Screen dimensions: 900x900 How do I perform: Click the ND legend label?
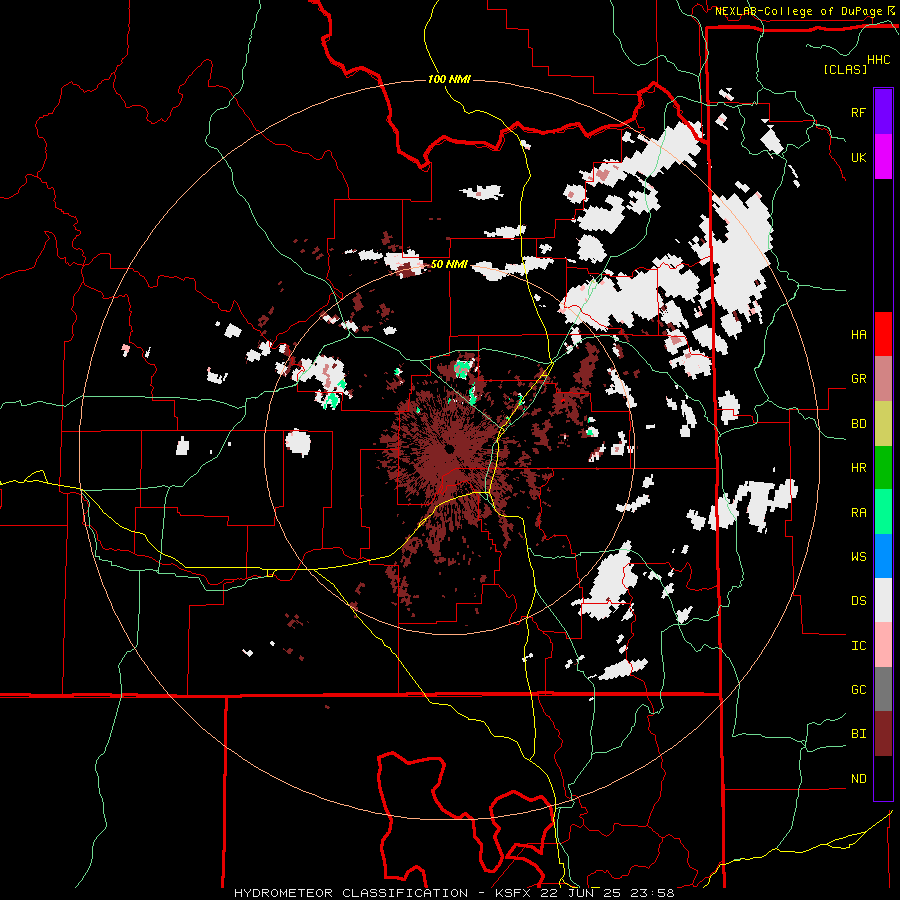pyautogui.click(x=858, y=779)
